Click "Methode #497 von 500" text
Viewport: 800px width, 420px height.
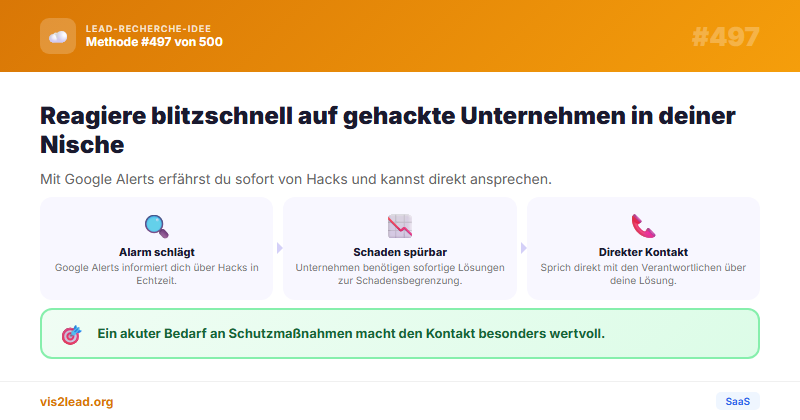pyautogui.click(x=154, y=42)
